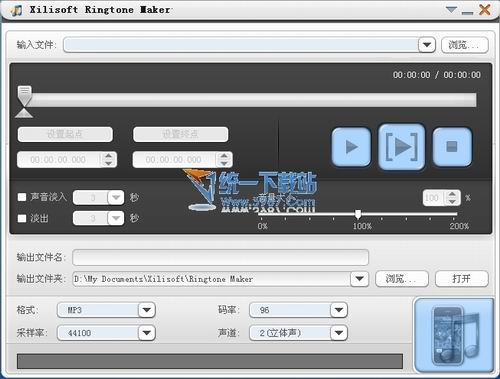
Task: Close the Ringtone Maker window
Action: (484, 10)
